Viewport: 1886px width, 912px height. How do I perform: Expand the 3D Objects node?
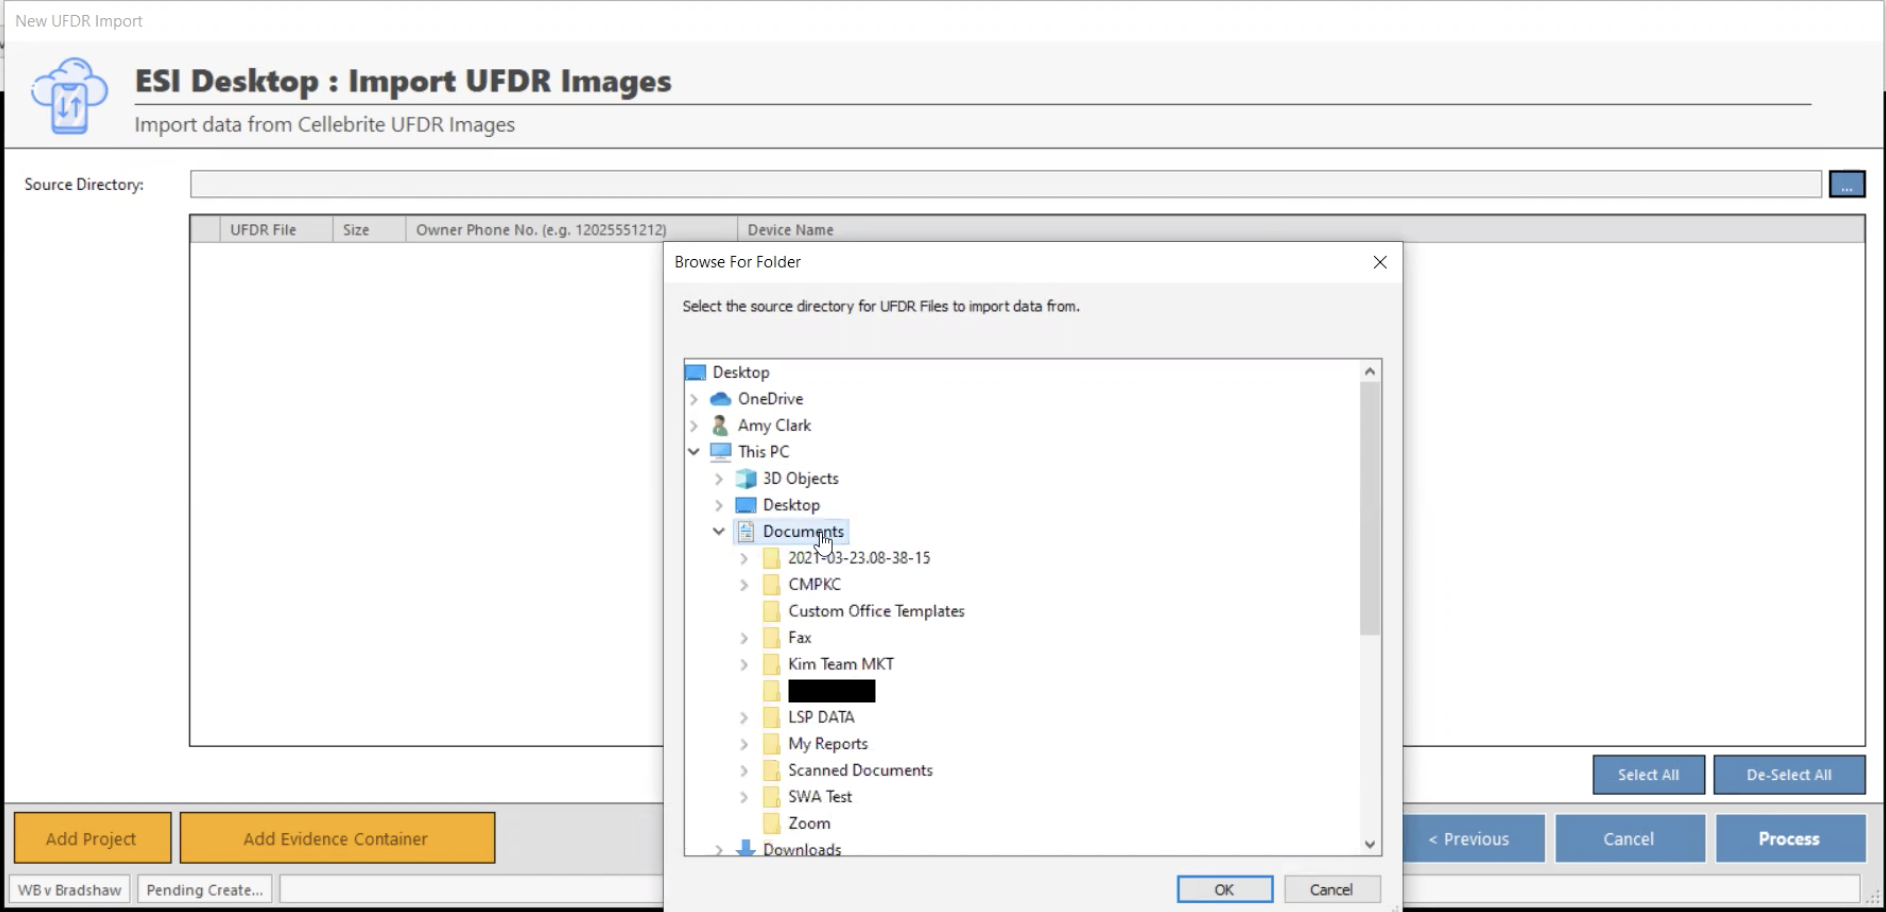719,479
